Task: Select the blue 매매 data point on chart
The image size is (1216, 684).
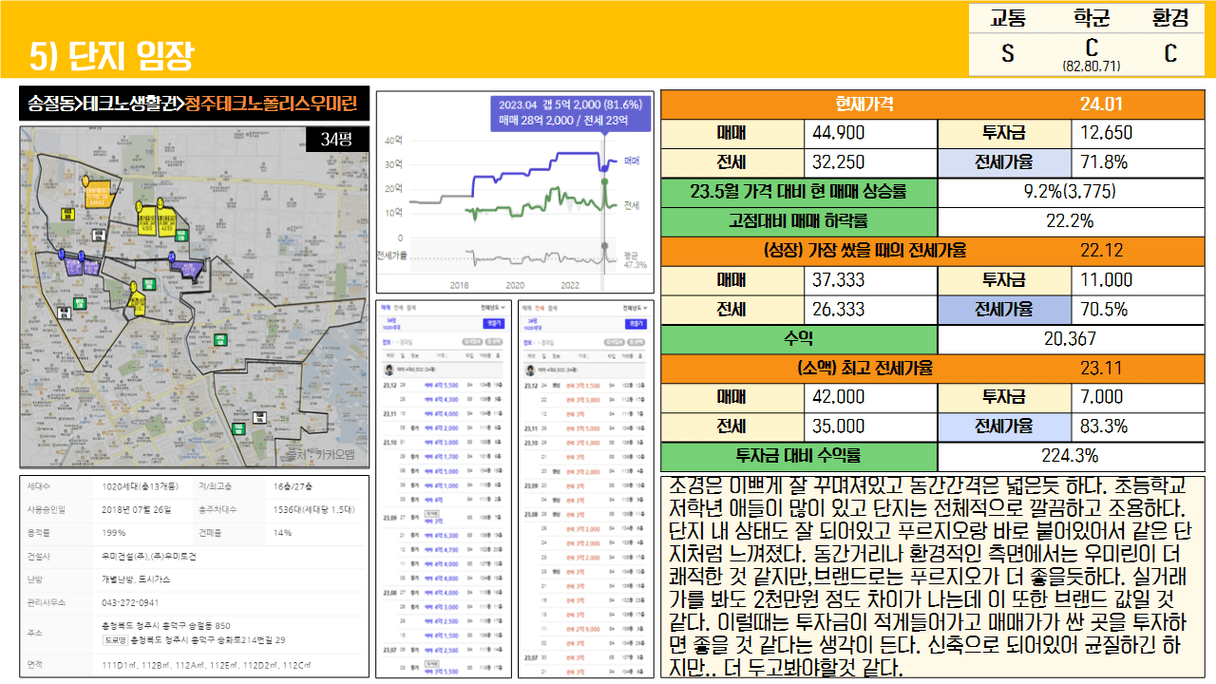Action: [x=604, y=169]
